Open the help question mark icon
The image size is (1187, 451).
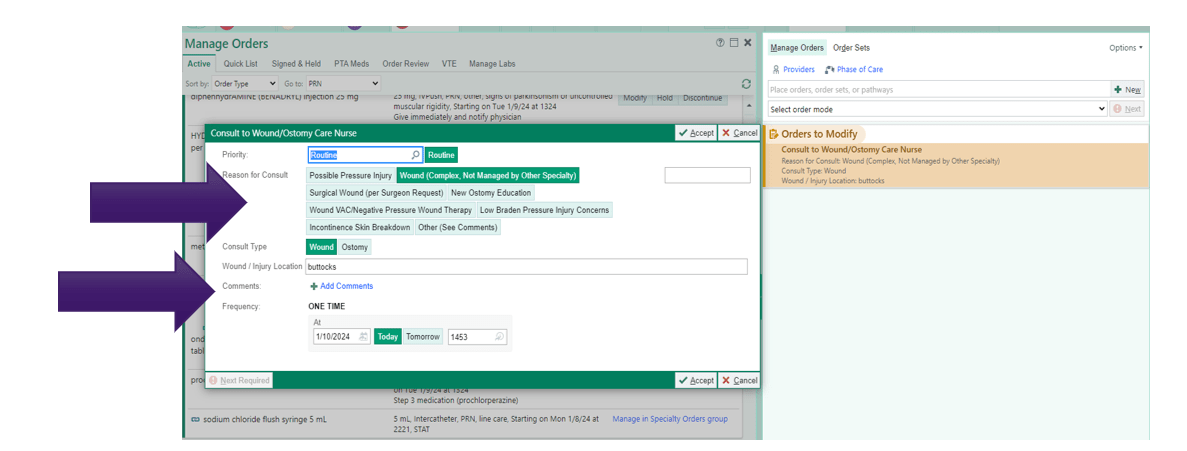point(721,43)
